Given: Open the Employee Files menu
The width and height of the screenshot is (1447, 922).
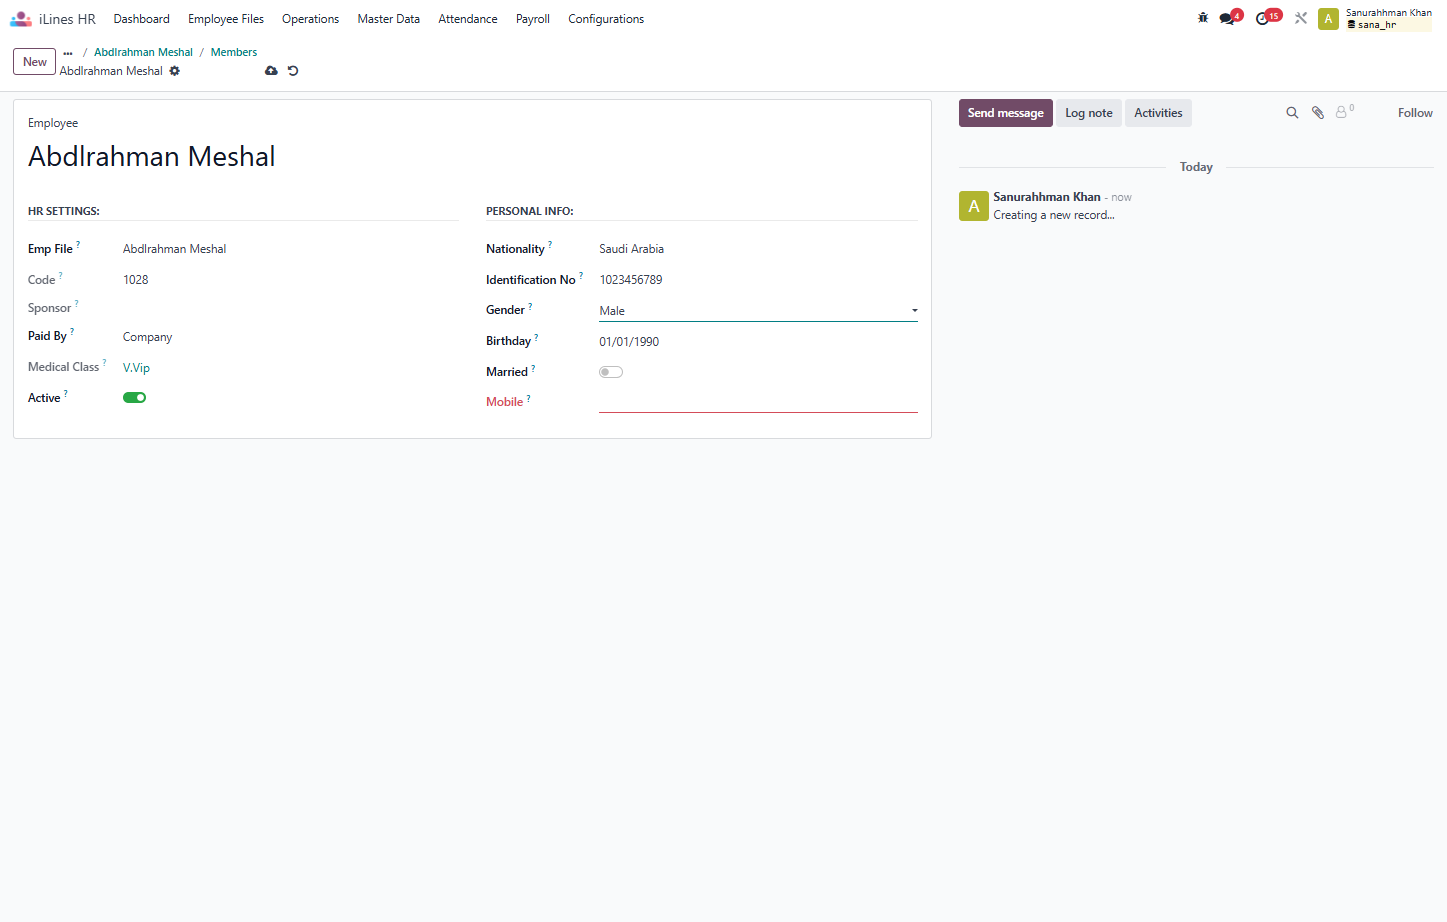Looking at the screenshot, I should click(x=226, y=19).
